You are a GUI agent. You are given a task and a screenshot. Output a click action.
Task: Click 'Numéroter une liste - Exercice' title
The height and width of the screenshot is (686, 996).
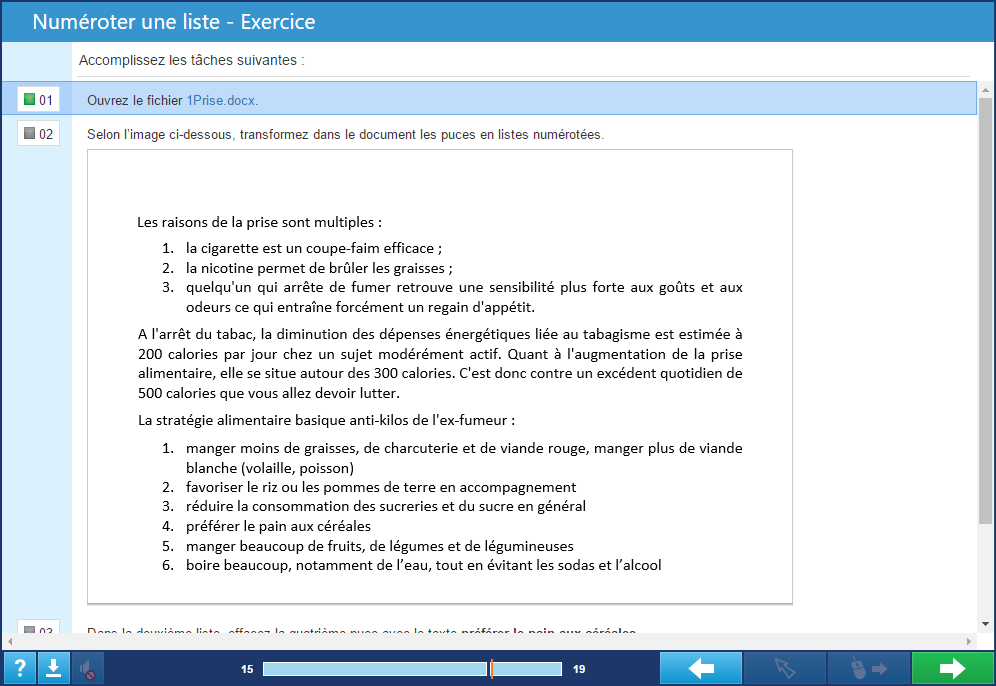point(173,22)
